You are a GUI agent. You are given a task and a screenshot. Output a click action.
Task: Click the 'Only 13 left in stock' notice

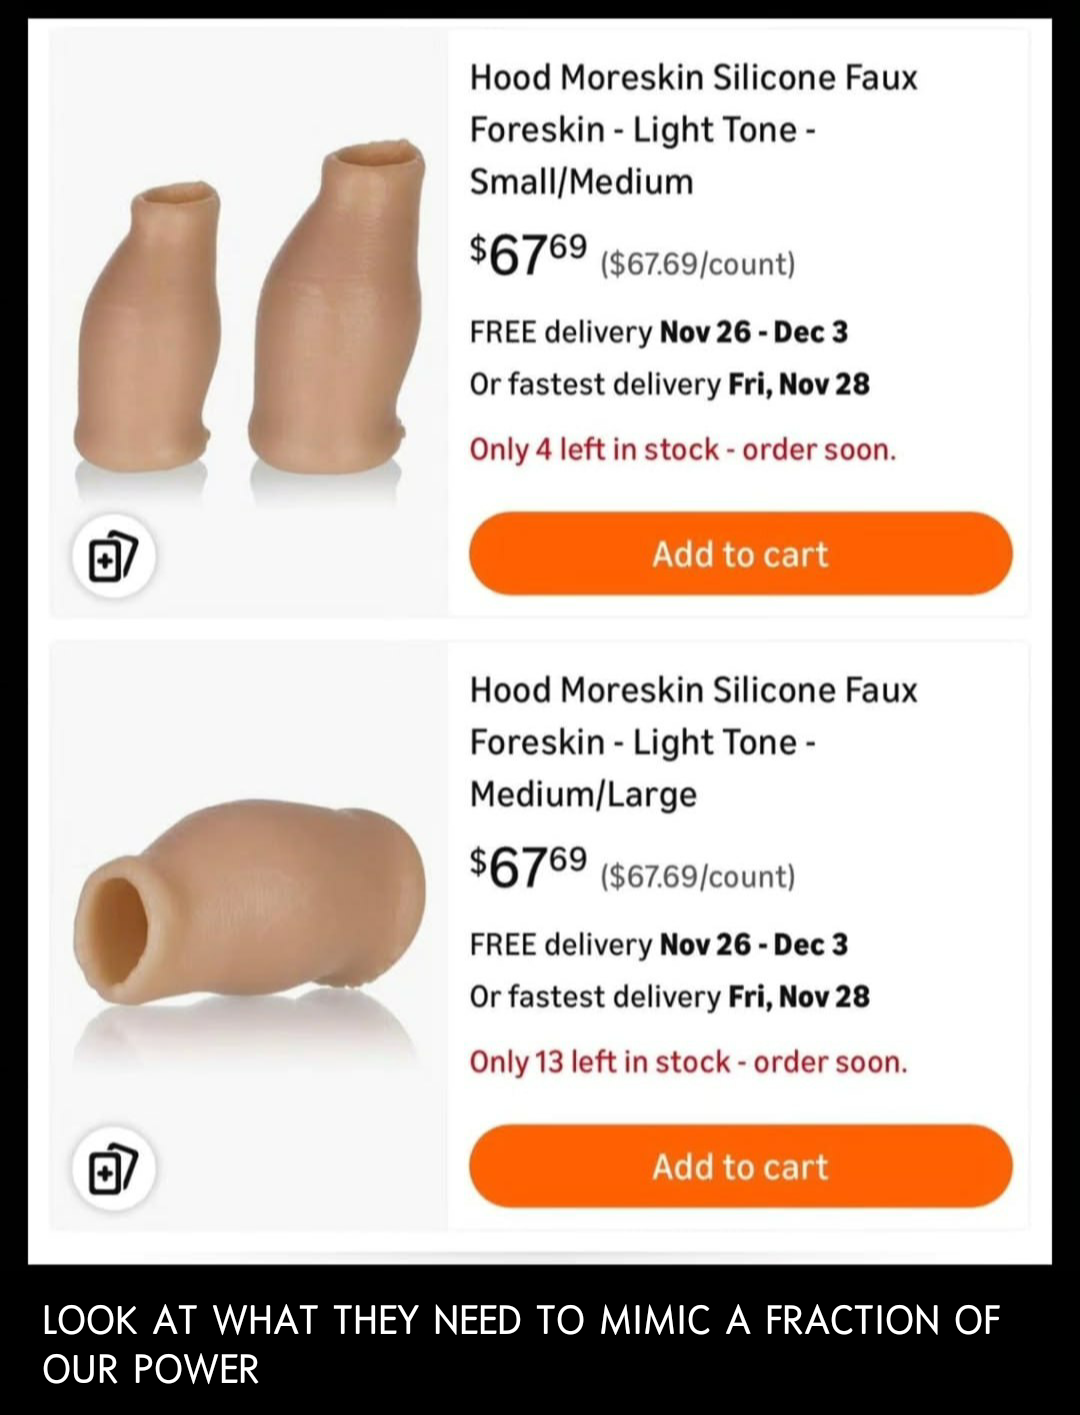pyautogui.click(x=688, y=1062)
